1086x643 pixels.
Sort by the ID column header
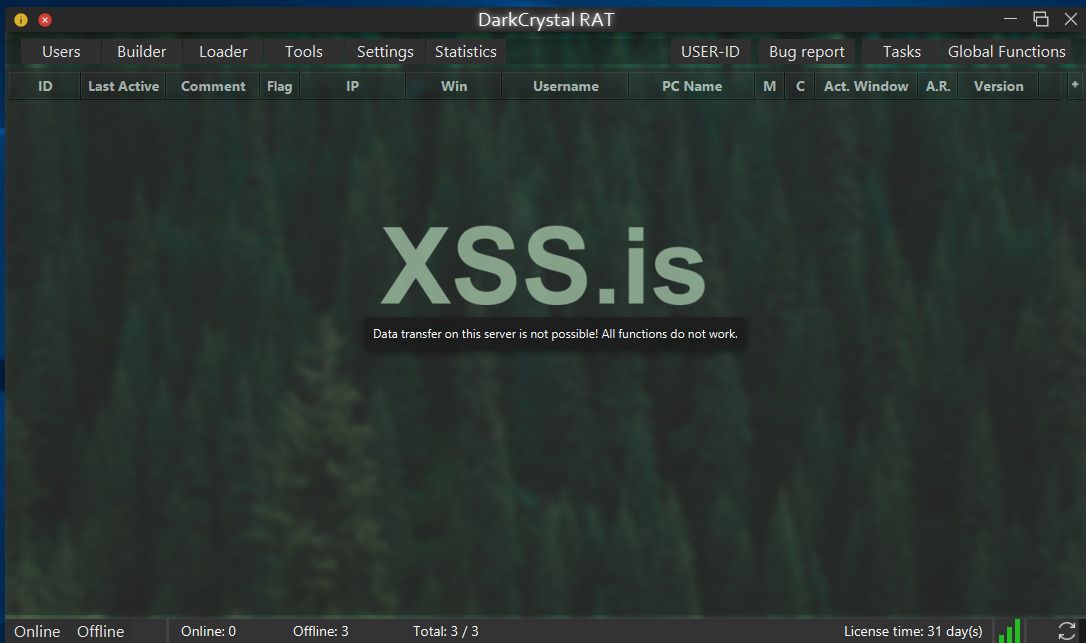(45, 86)
